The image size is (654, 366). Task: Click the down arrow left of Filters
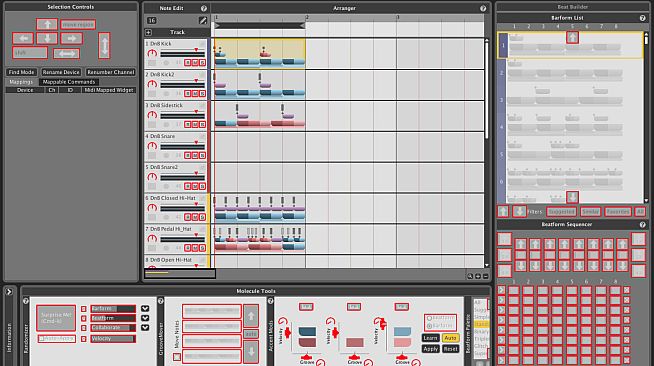click(x=519, y=211)
